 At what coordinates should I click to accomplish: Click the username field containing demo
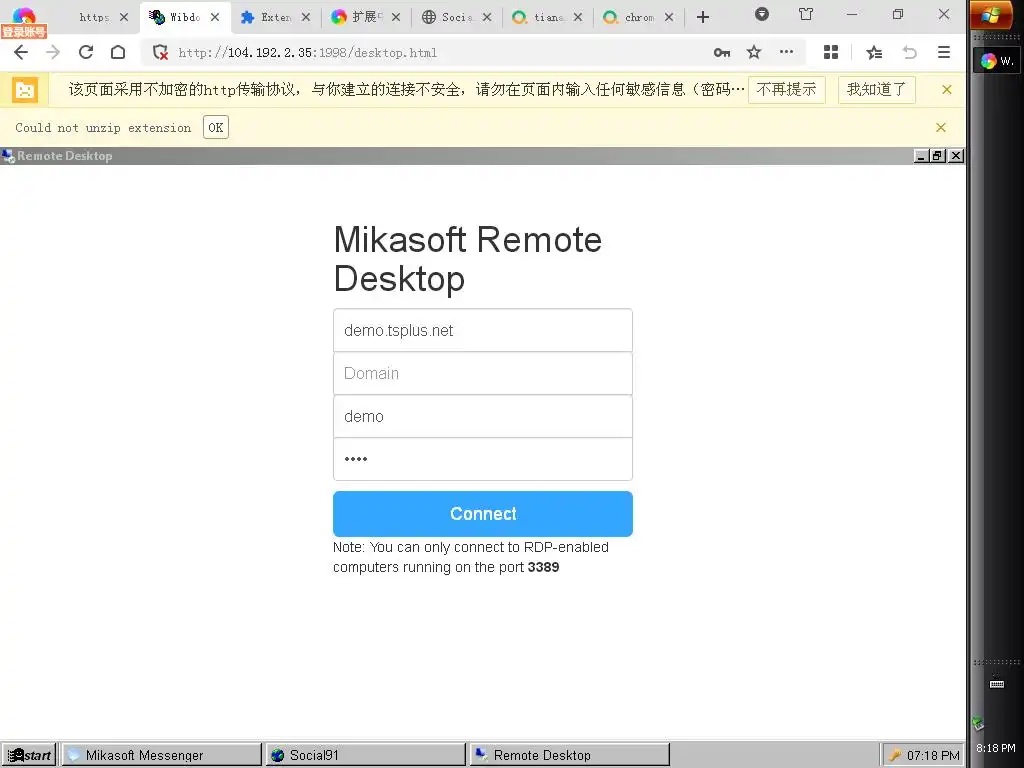[483, 417]
